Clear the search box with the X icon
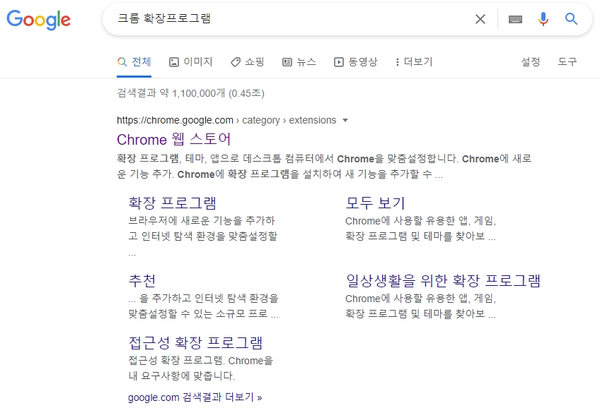The image size is (600, 408). (x=480, y=19)
